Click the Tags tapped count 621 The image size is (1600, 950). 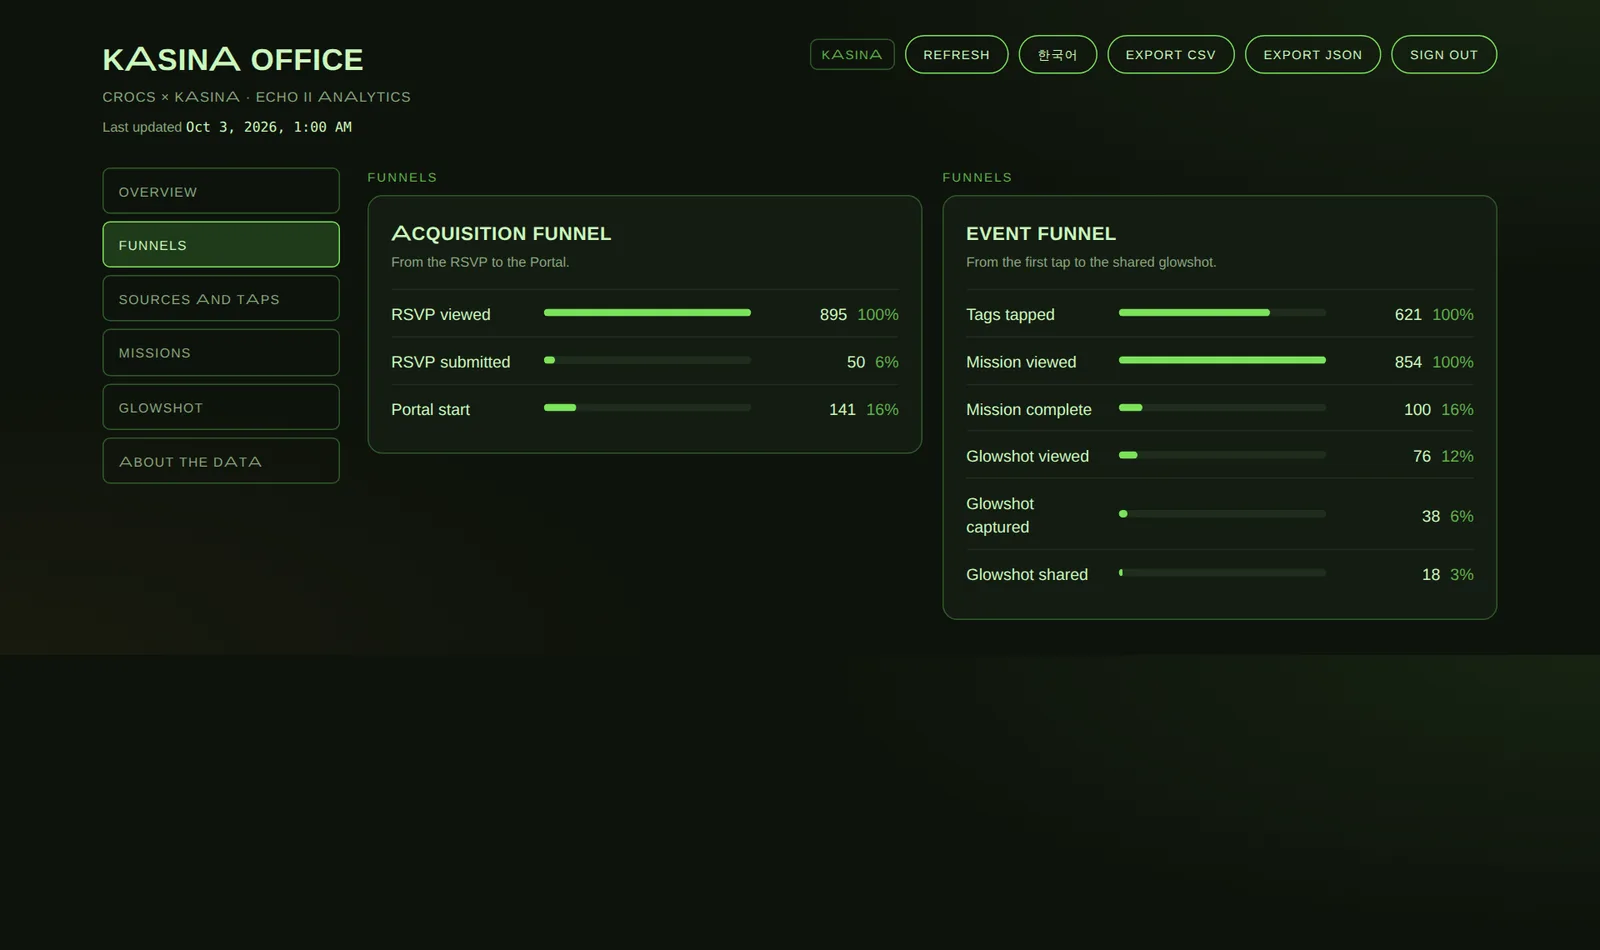[x=1408, y=315]
